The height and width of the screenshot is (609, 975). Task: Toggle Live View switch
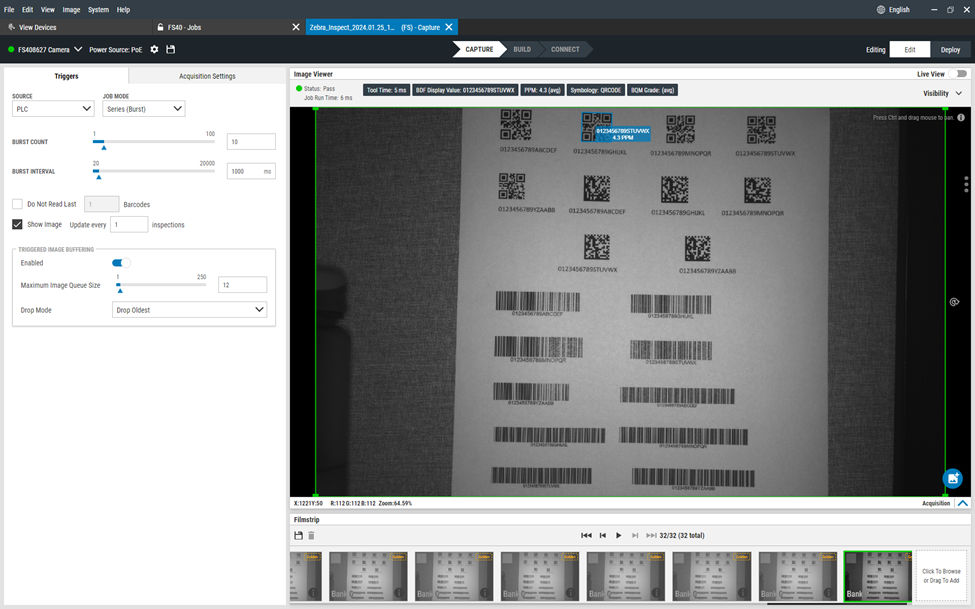958,74
